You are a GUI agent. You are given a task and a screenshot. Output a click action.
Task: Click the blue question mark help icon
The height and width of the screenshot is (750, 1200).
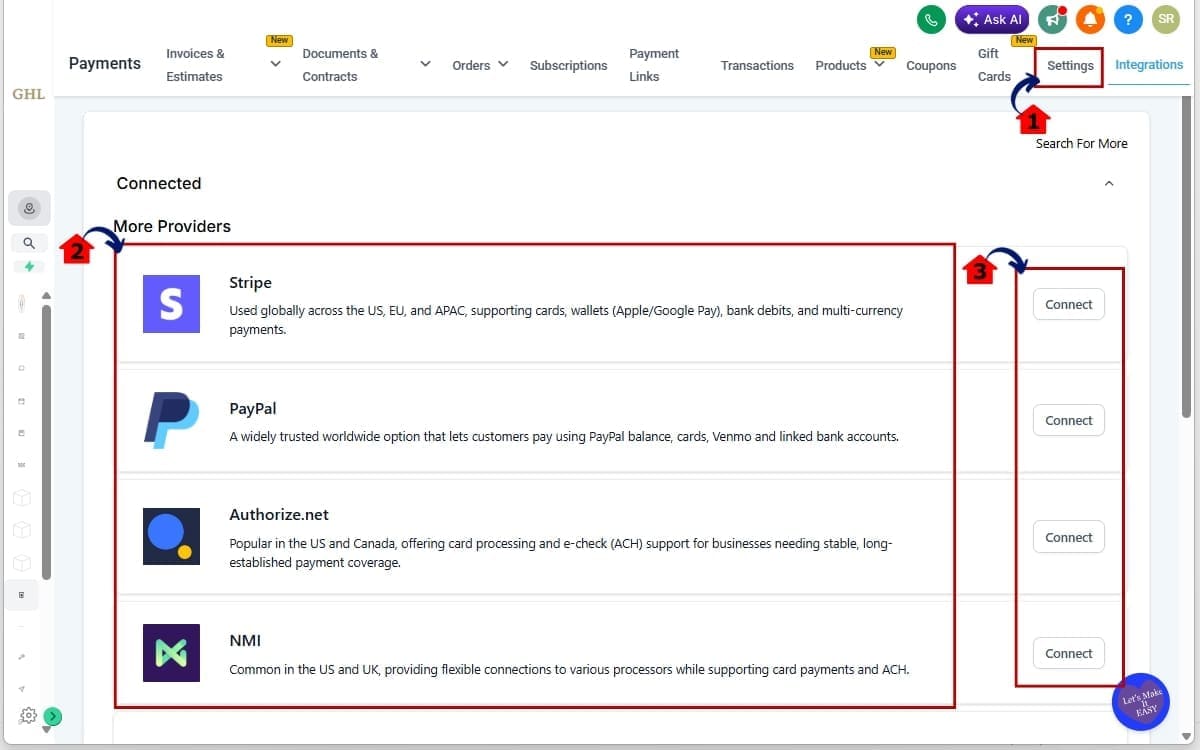click(1128, 19)
